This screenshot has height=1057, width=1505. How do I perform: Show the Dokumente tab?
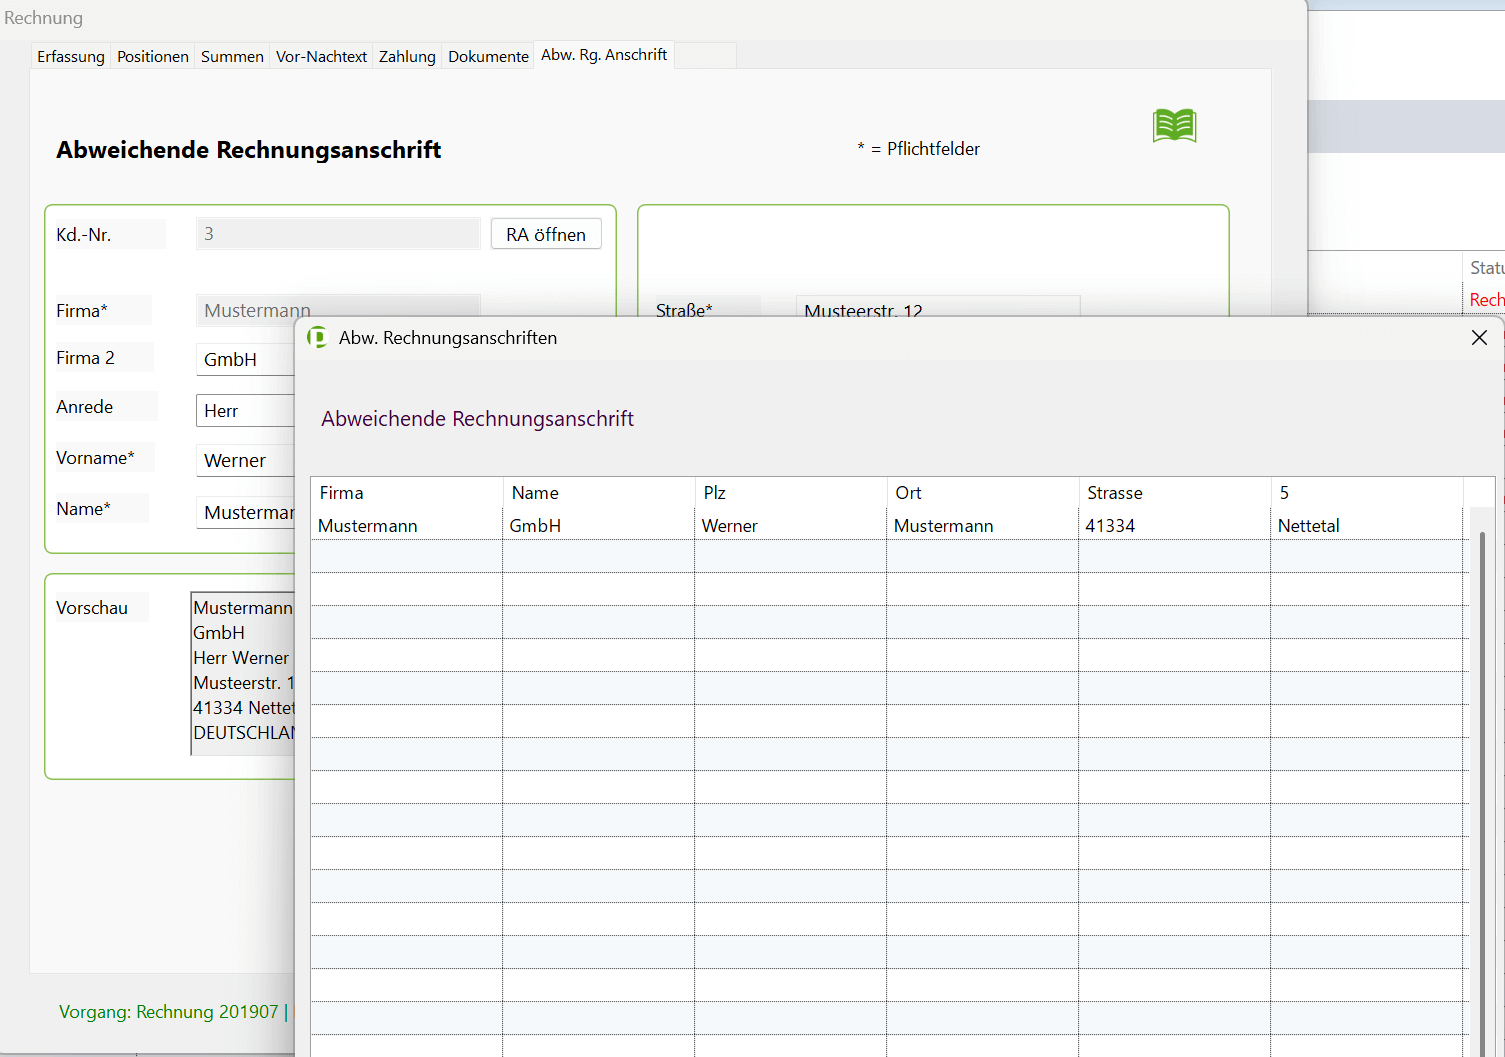point(488,57)
